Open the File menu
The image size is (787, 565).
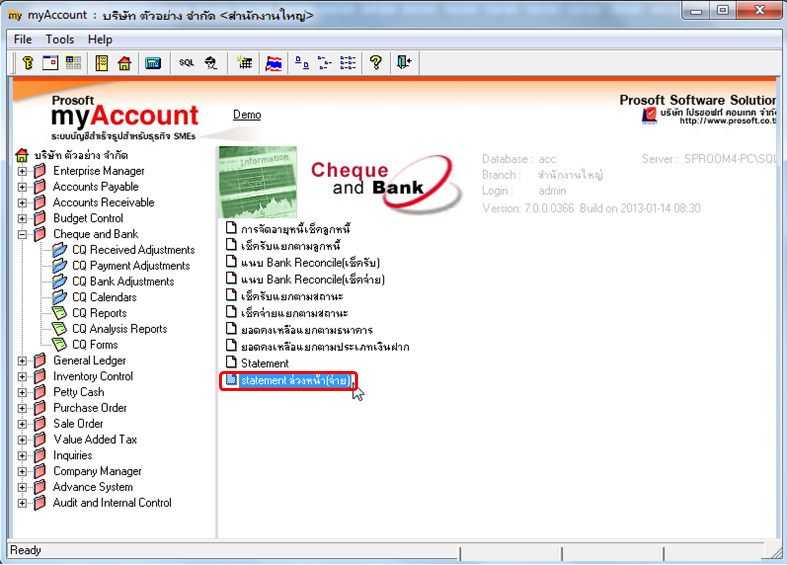[23, 39]
